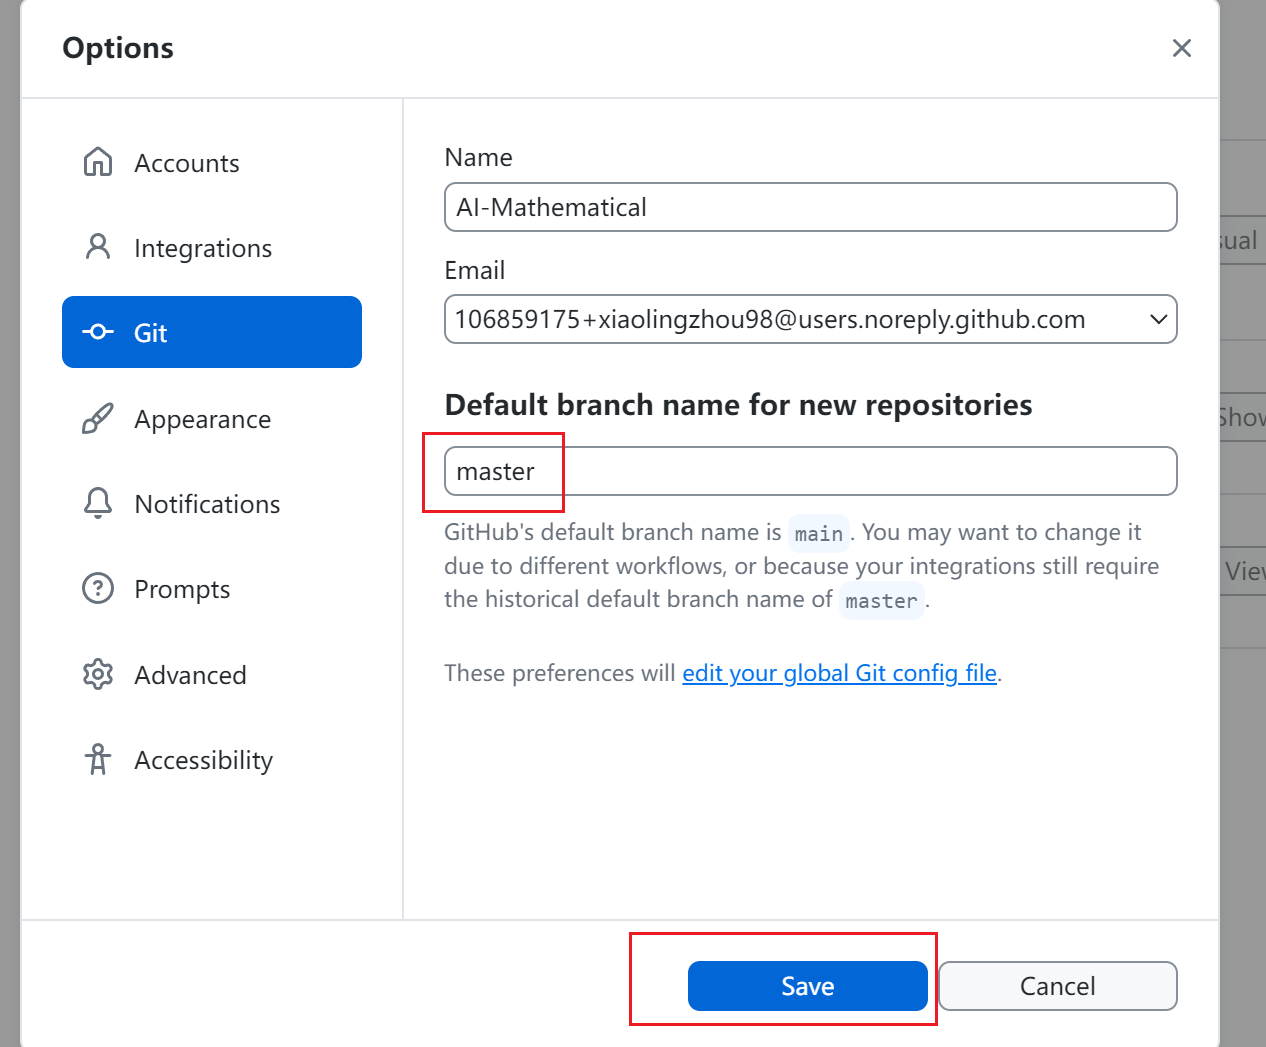Screen dimensions: 1266x1047
Task: Click the Advanced gear icon
Action: click(x=98, y=674)
